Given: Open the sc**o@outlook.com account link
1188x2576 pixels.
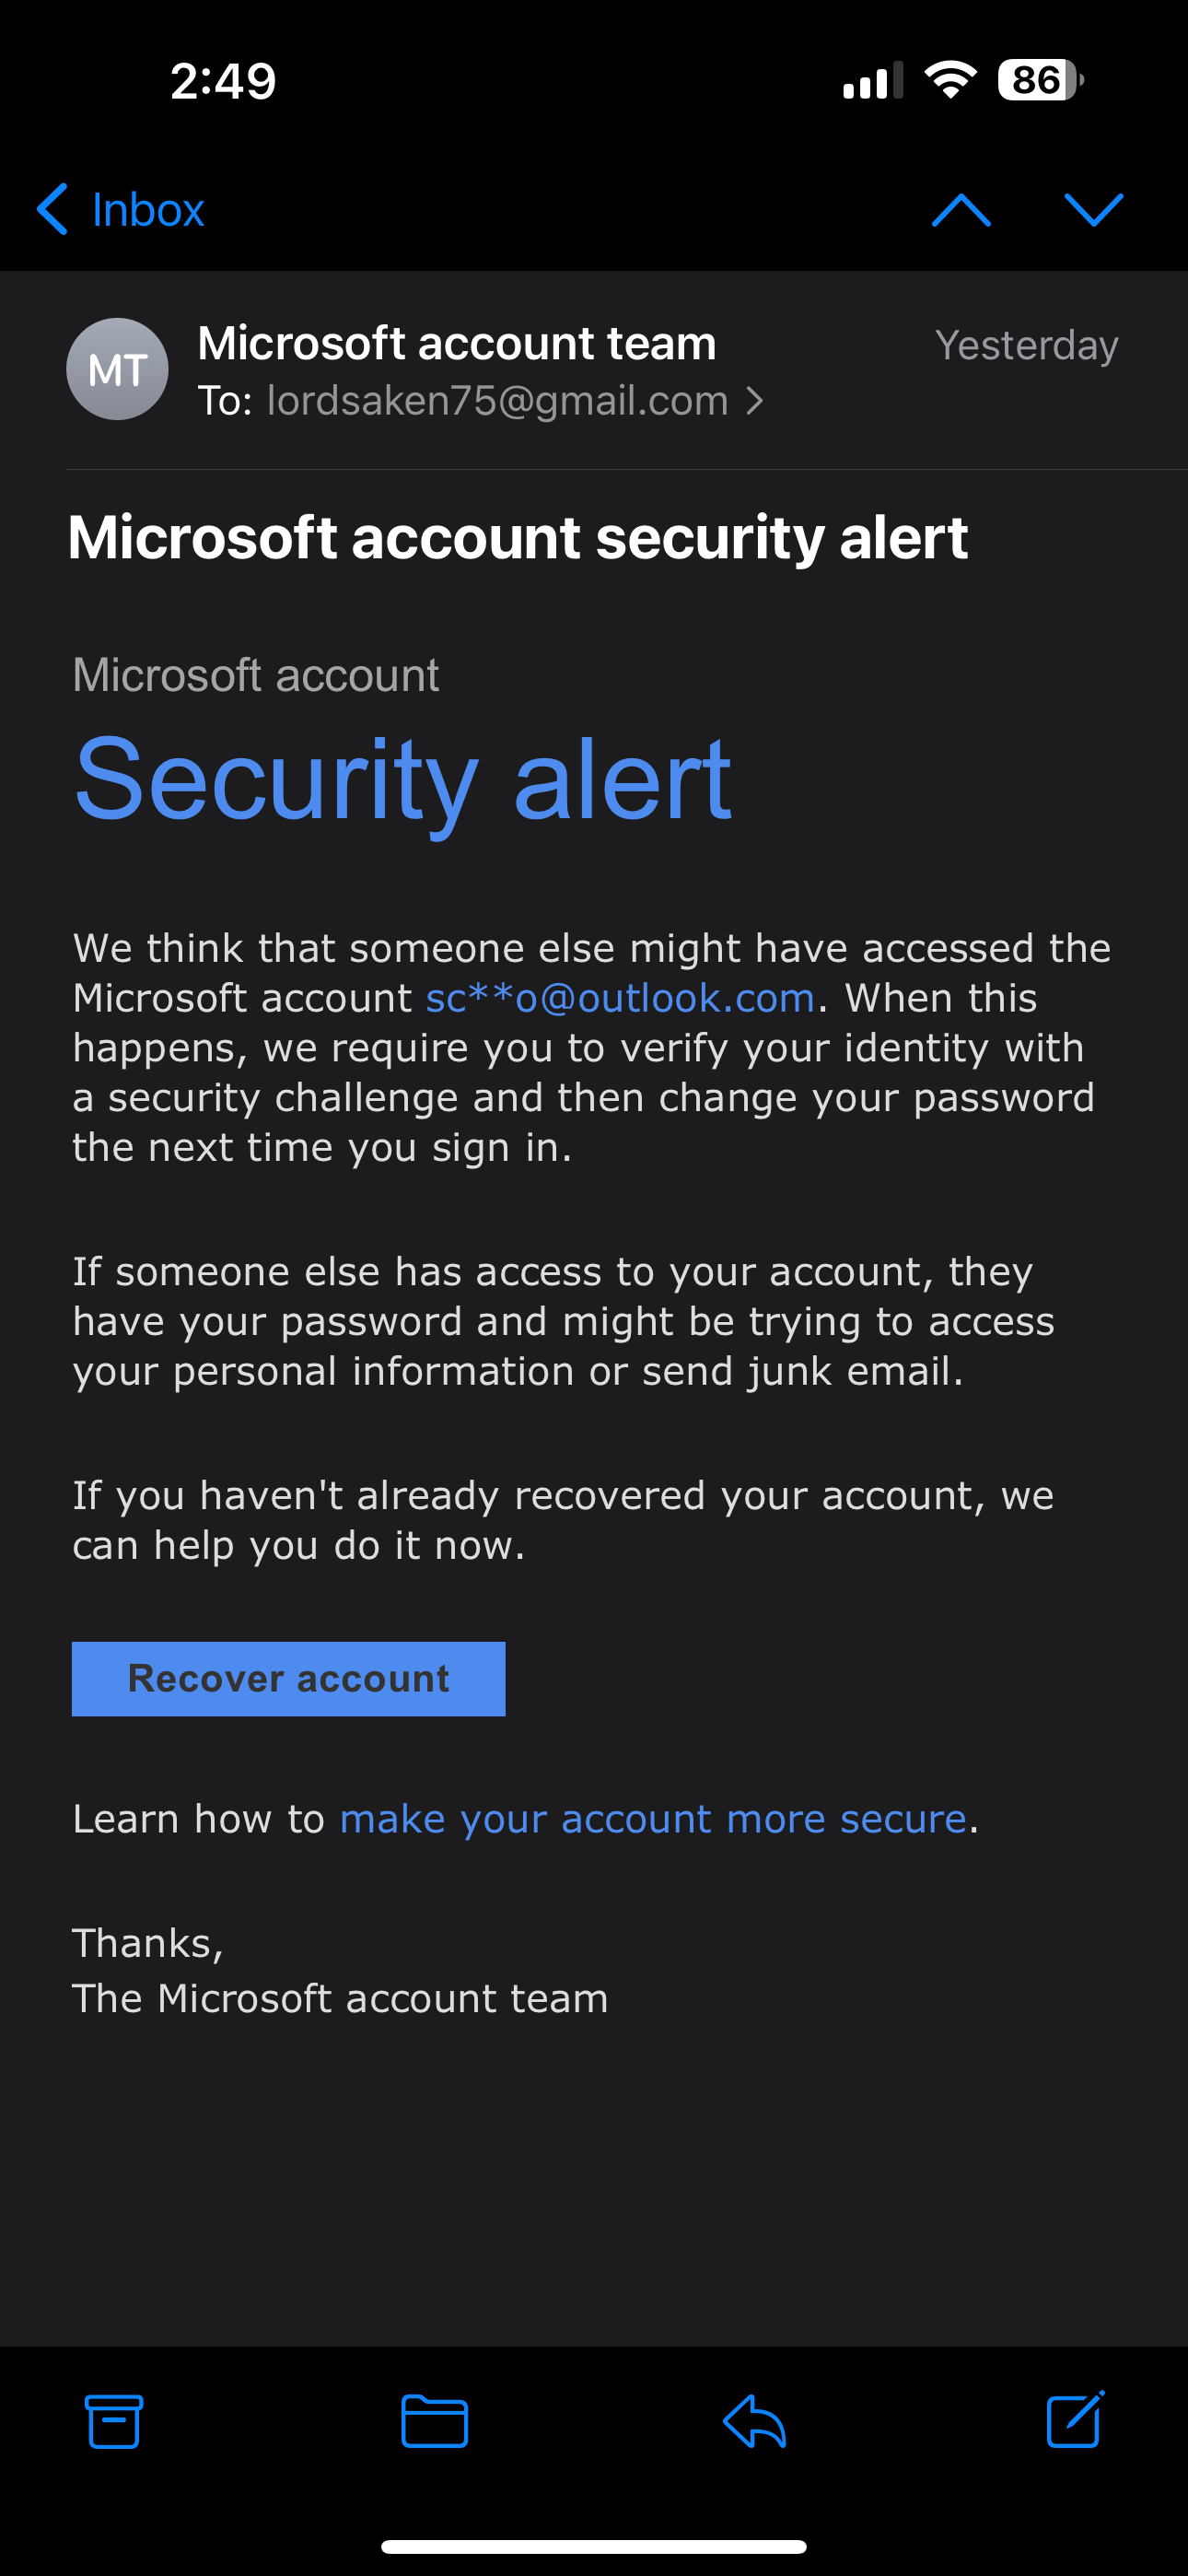Looking at the screenshot, I should [x=620, y=998].
